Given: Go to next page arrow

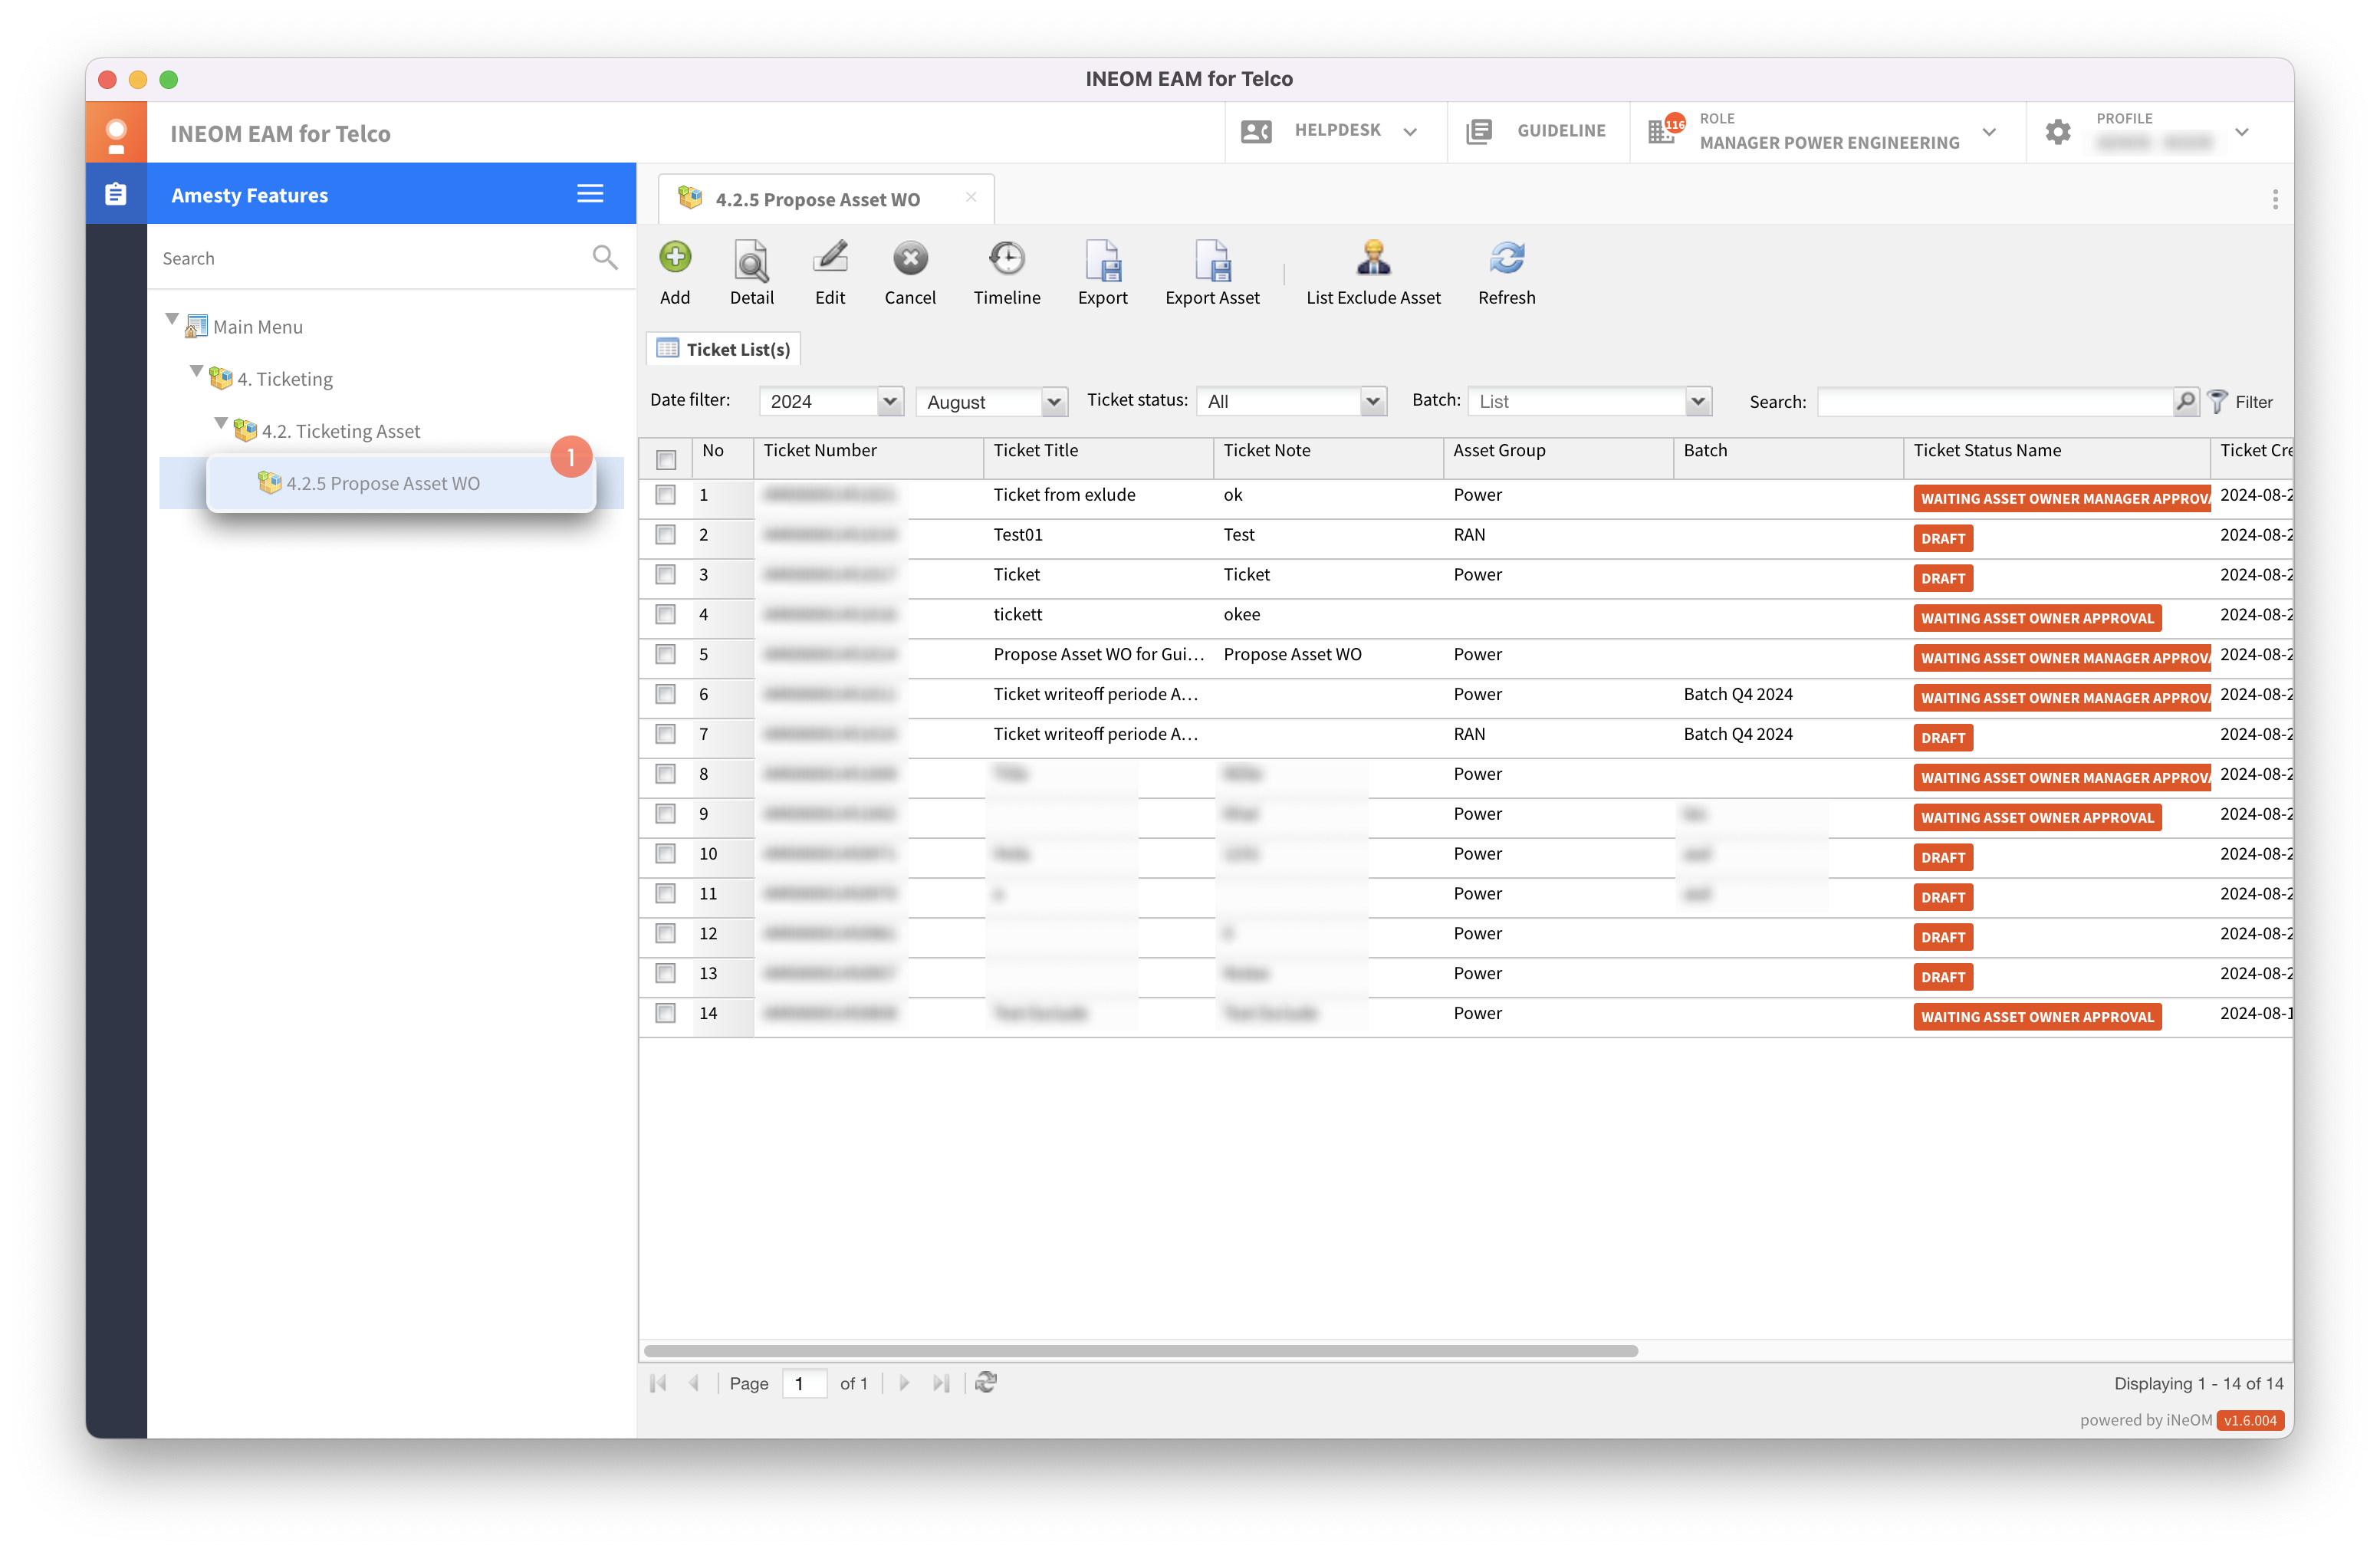Looking at the screenshot, I should (904, 1383).
